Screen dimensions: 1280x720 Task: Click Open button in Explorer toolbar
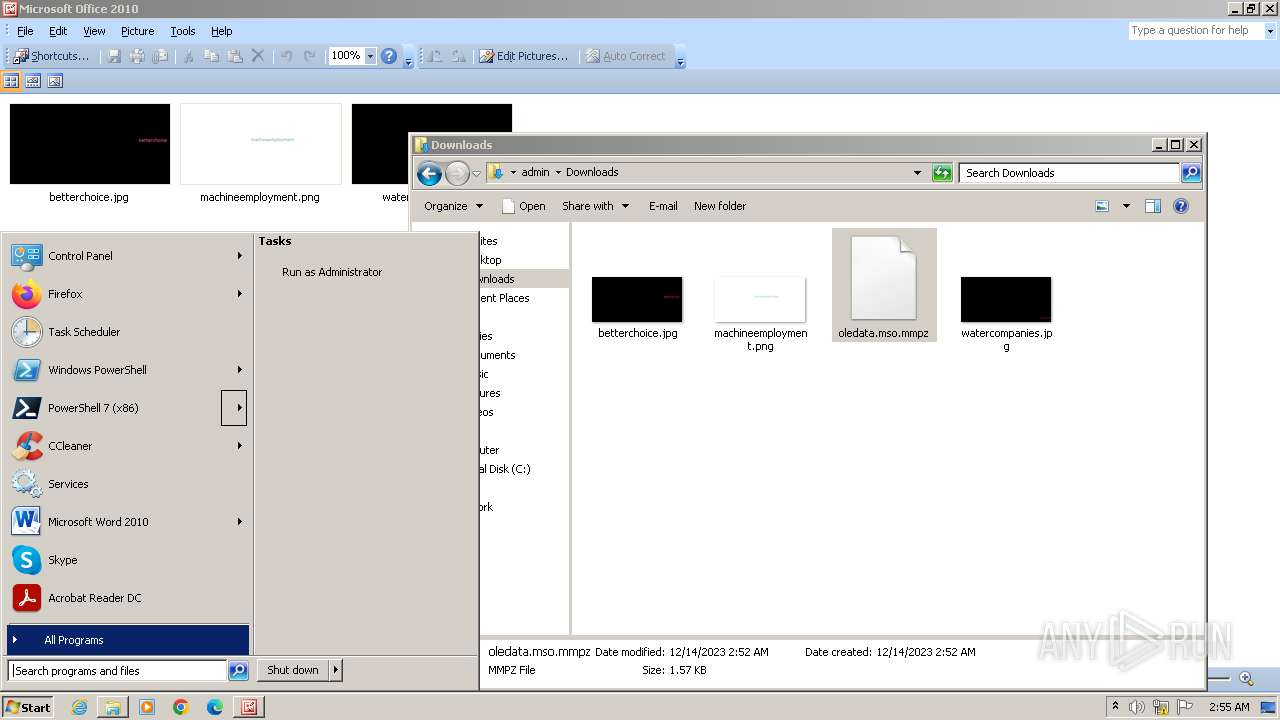(x=524, y=206)
